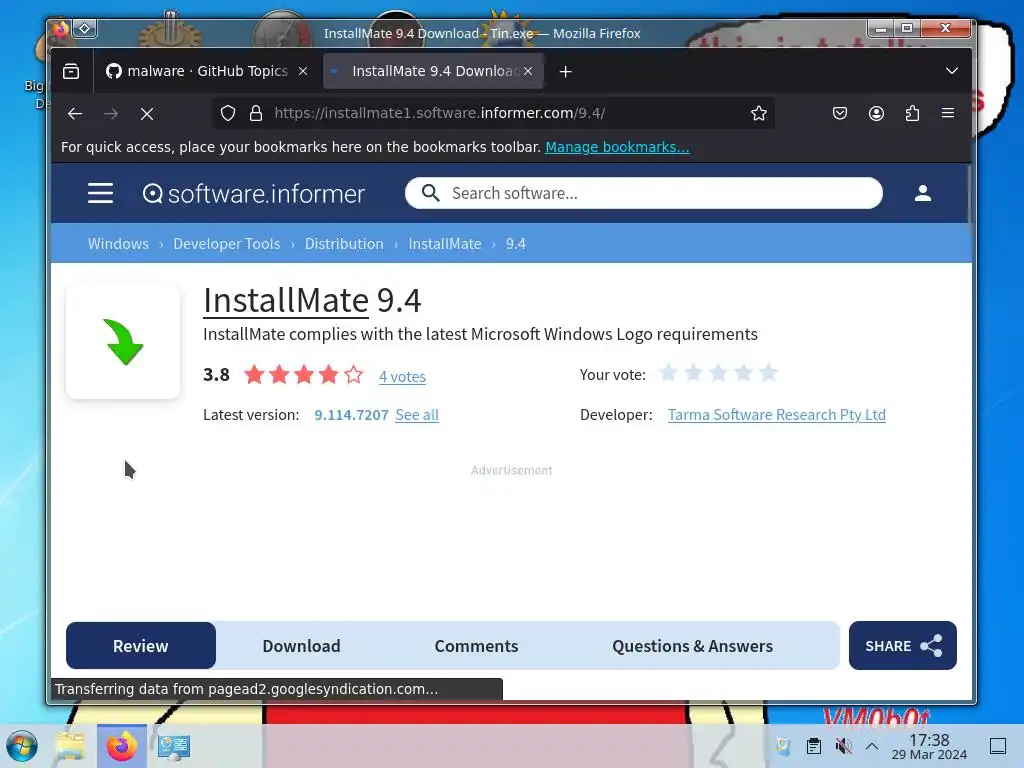Viewport: 1024px width, 768px height.
Task: Go forward one page in Firefox
Action: [x=111, y=114]
